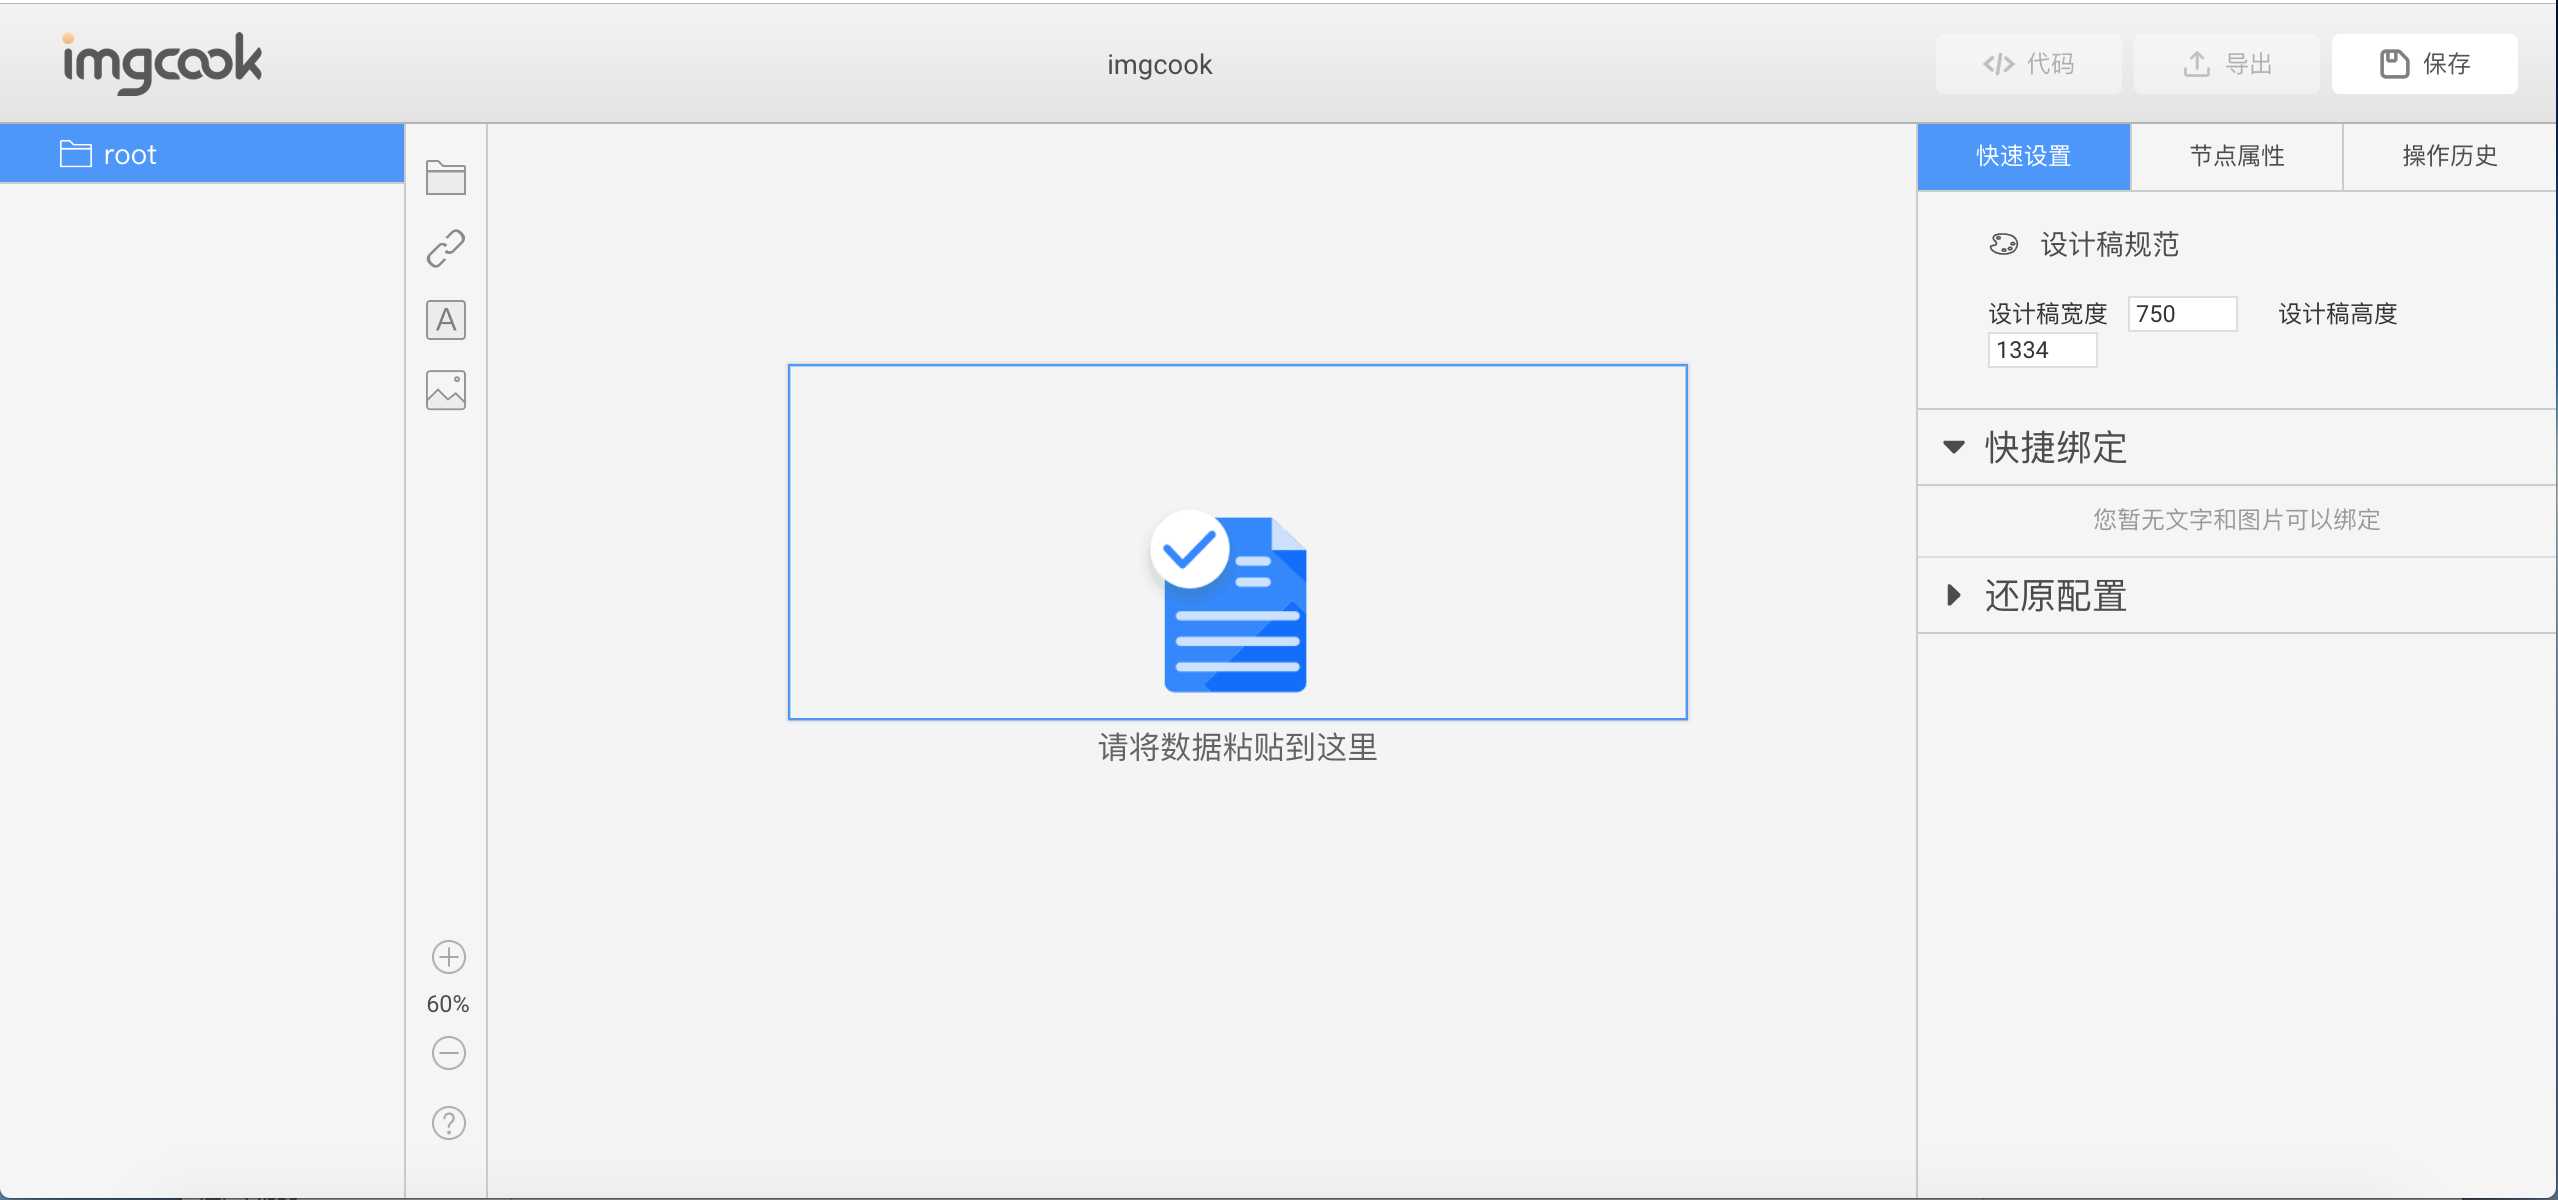Image resolution: width=2558 pixels, height=1200 pixels.
Task: Zoom out with the minus icon
Action: 448,1053
